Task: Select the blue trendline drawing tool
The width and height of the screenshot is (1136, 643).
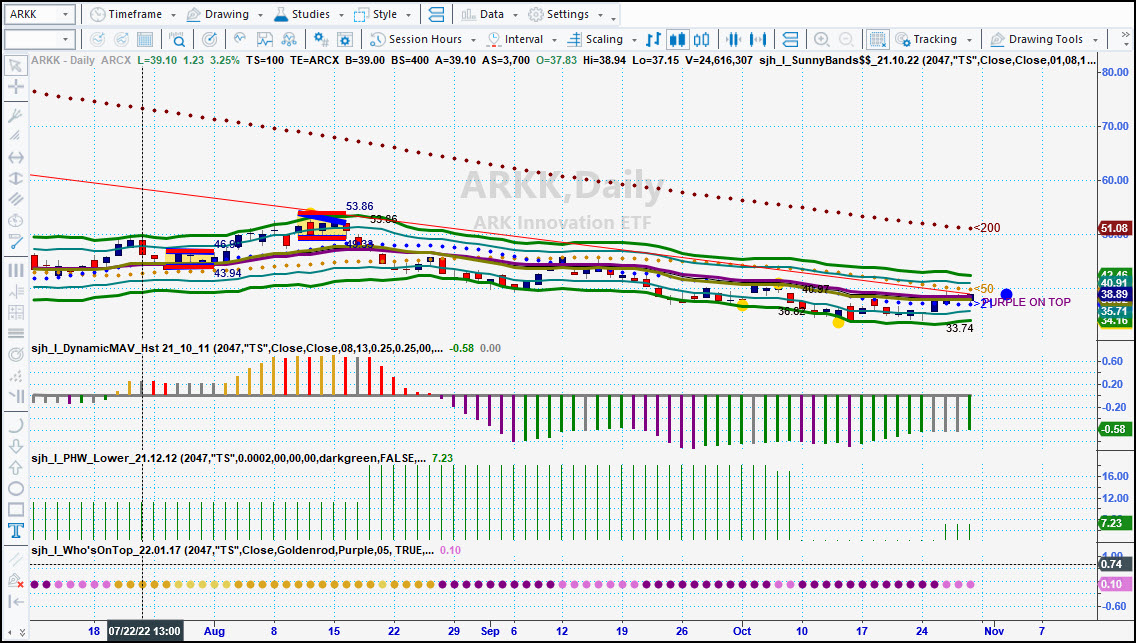Action: (15, 242)
